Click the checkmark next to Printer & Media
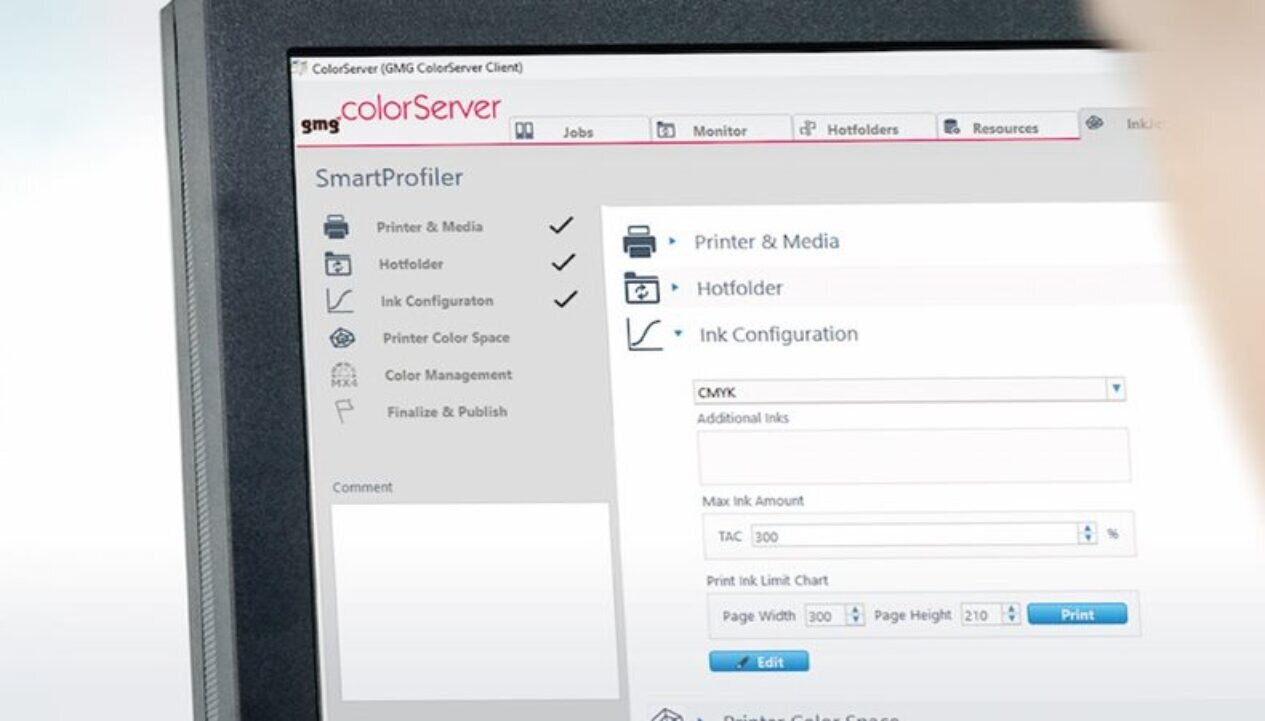 561,226
